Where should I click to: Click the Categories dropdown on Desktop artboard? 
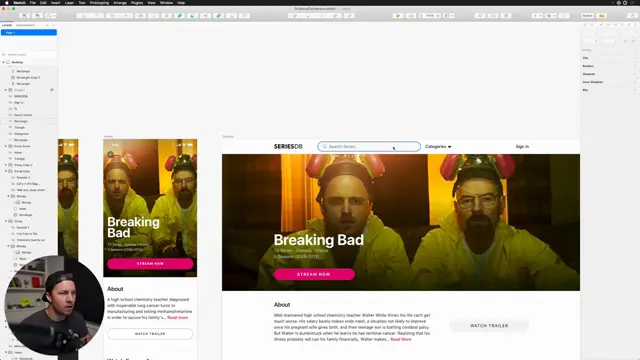(438, 147)
